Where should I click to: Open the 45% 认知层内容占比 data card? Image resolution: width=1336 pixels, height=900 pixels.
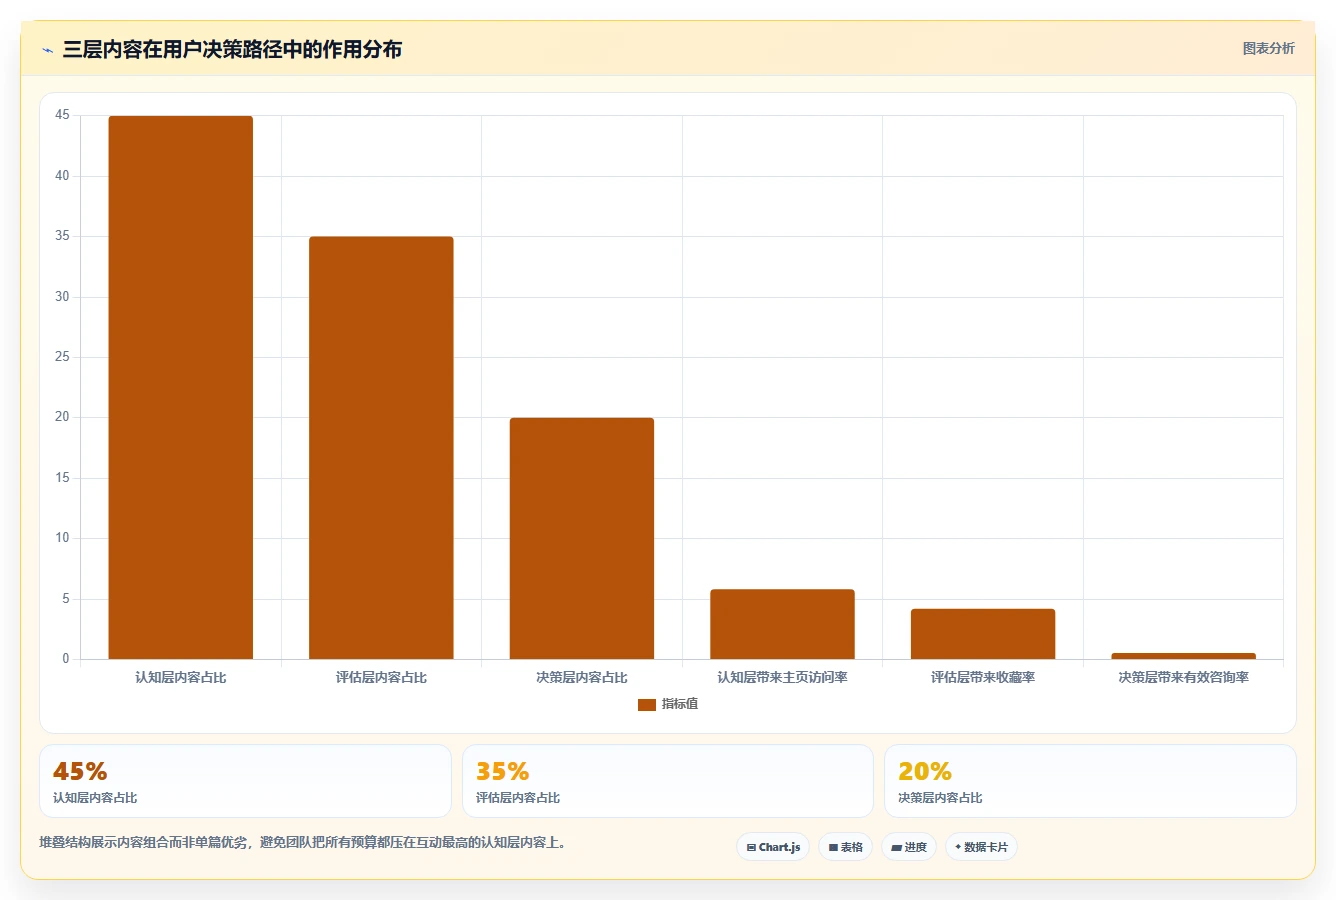245,781
